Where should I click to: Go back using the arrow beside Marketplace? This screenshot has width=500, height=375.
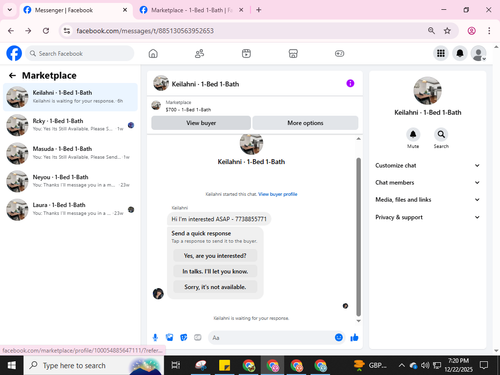12,76
